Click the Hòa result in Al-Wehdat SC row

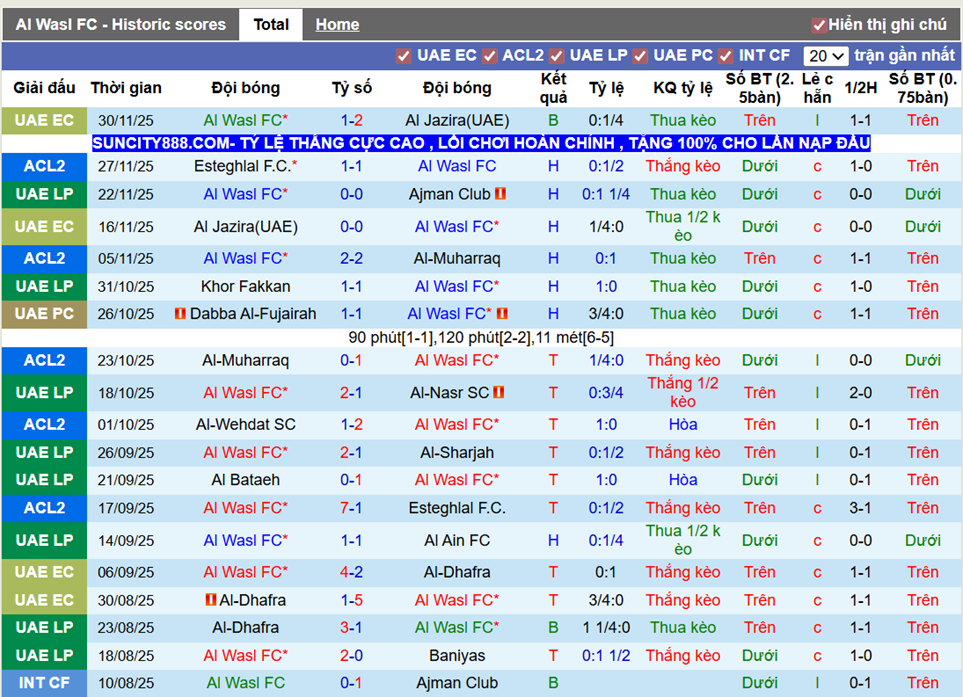[x=683, y=424]
